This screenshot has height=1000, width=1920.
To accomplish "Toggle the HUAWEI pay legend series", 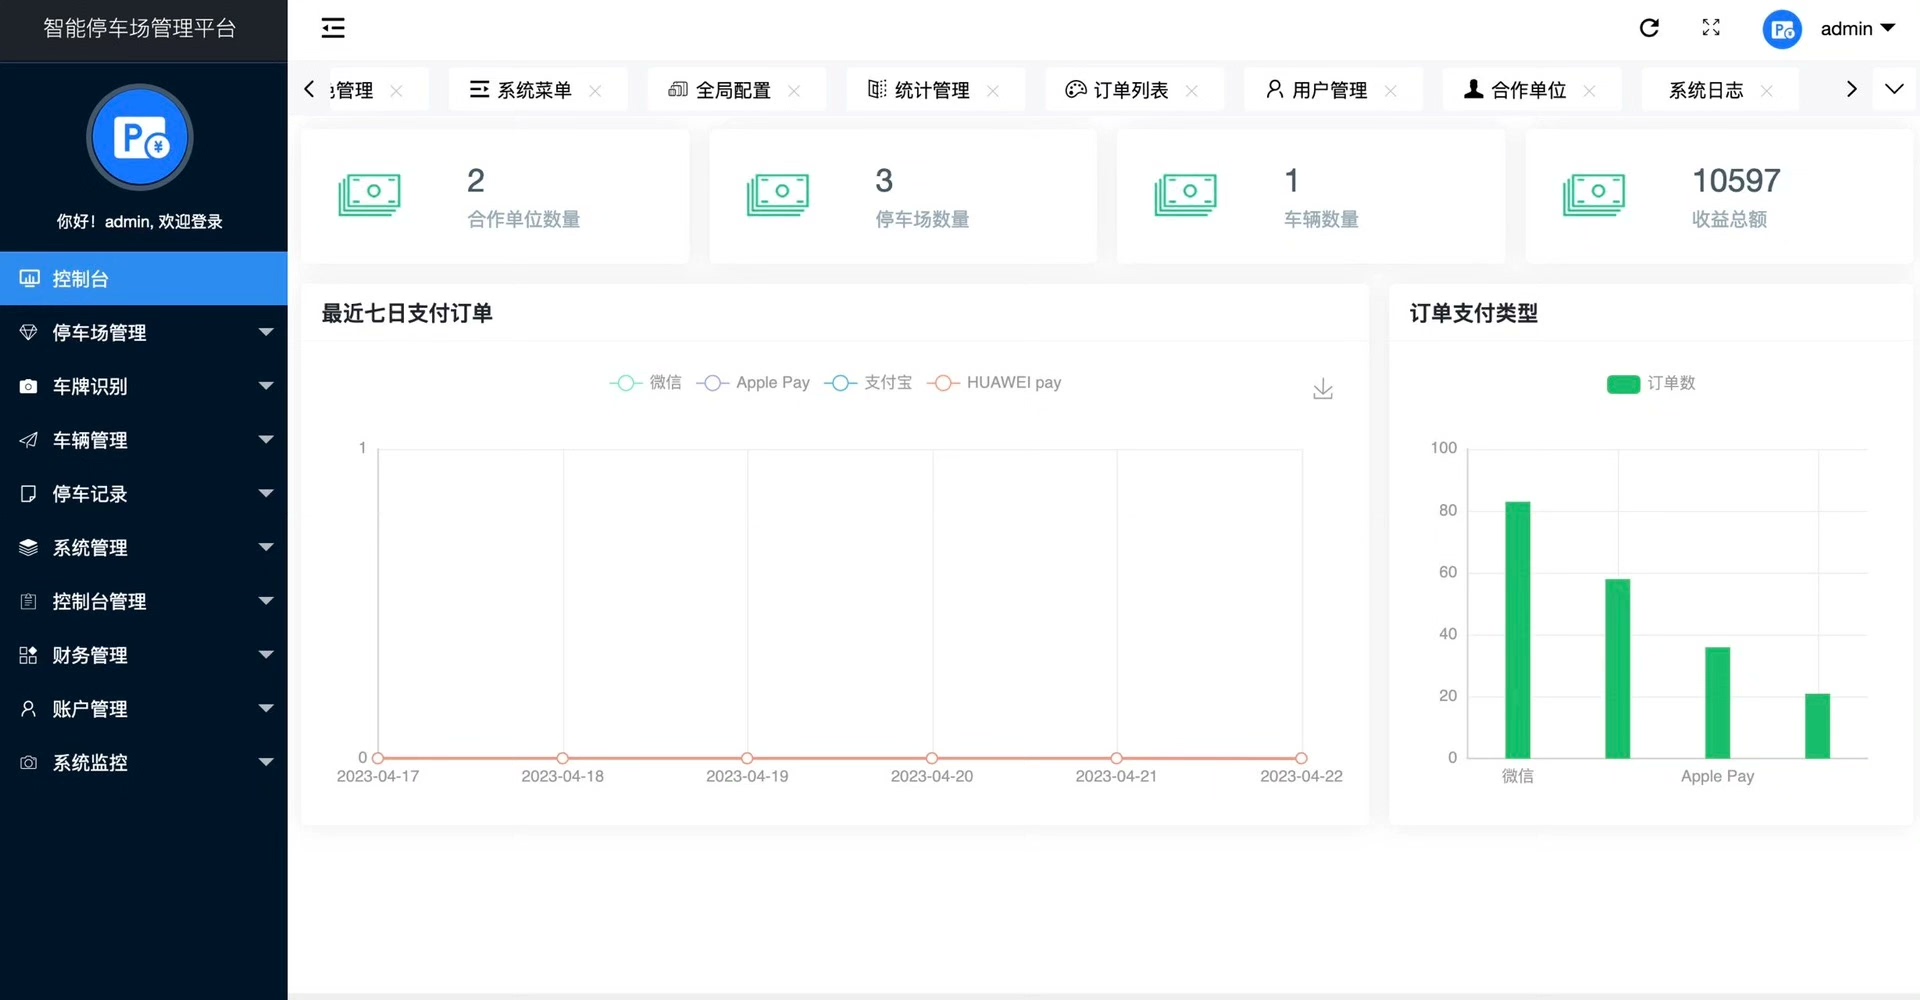I will point(994,383).
